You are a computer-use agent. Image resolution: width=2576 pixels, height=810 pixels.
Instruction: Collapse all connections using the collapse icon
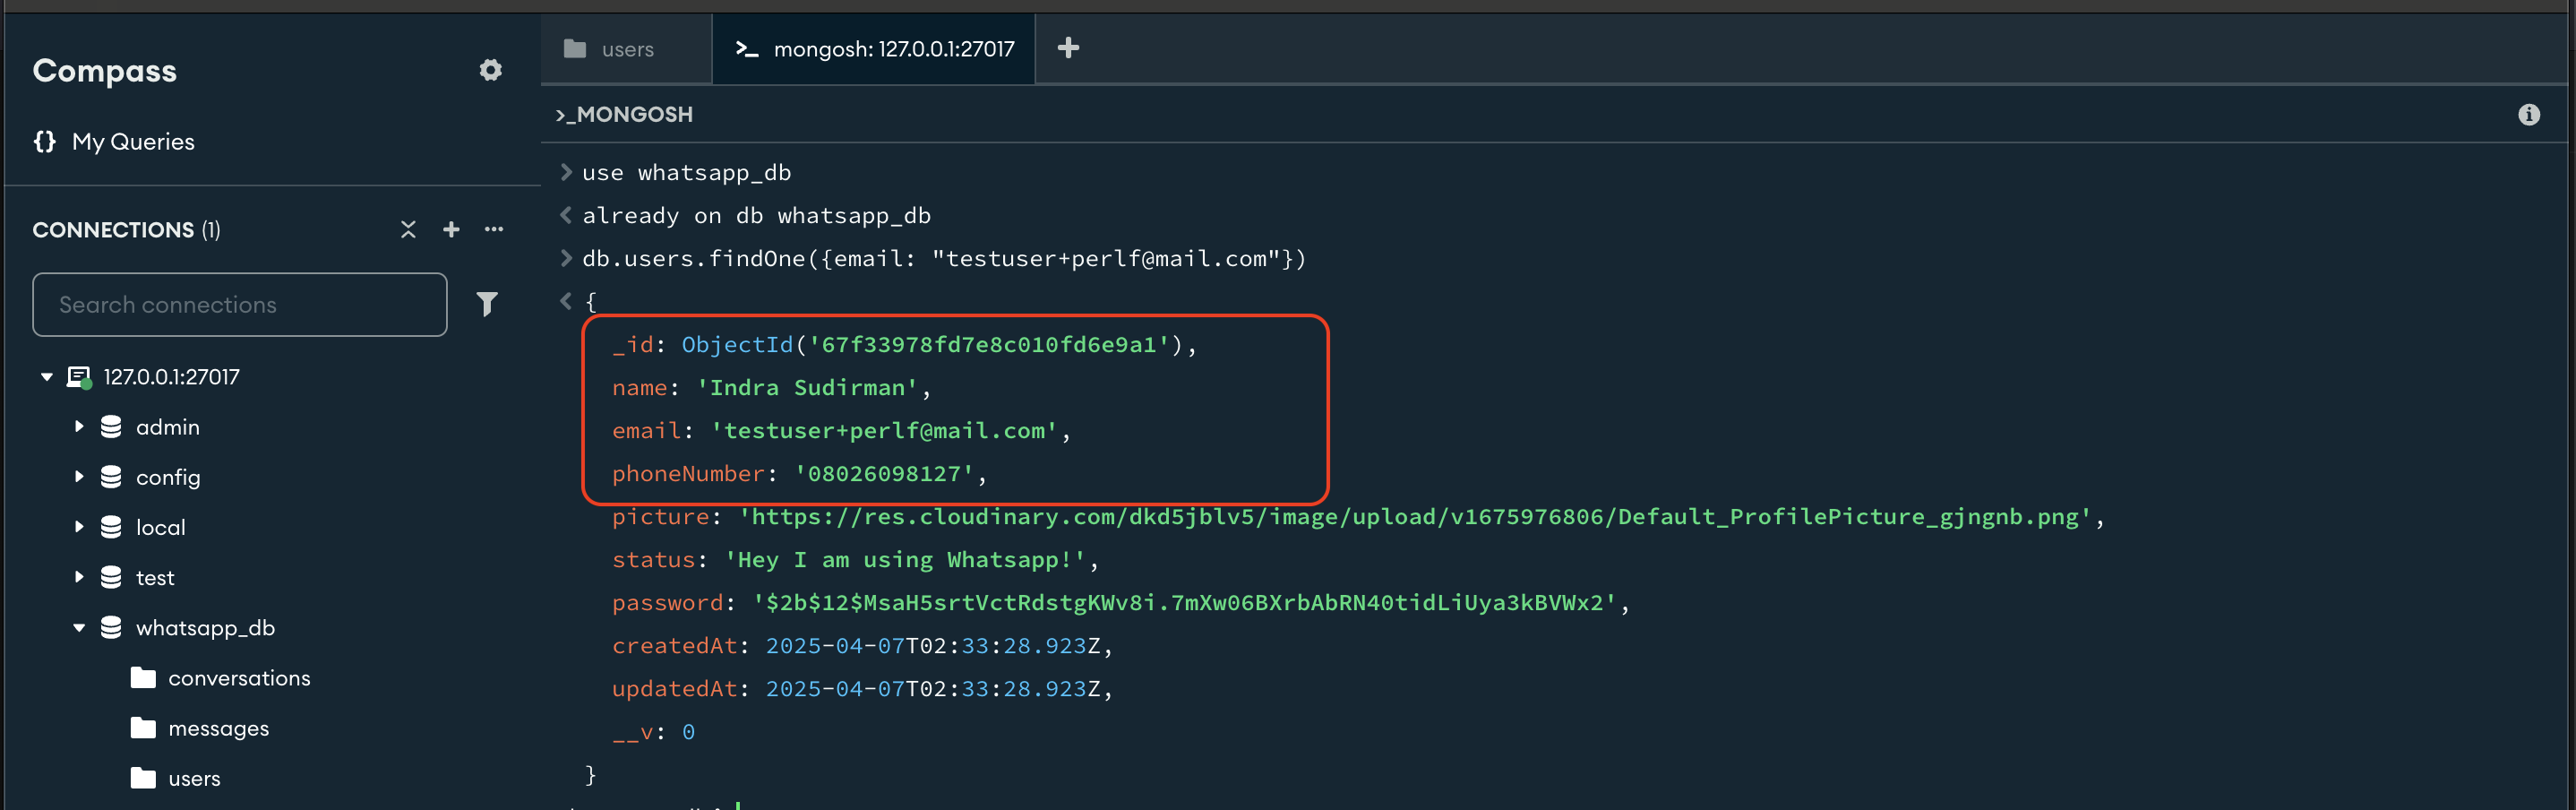(x=408, y=229)
